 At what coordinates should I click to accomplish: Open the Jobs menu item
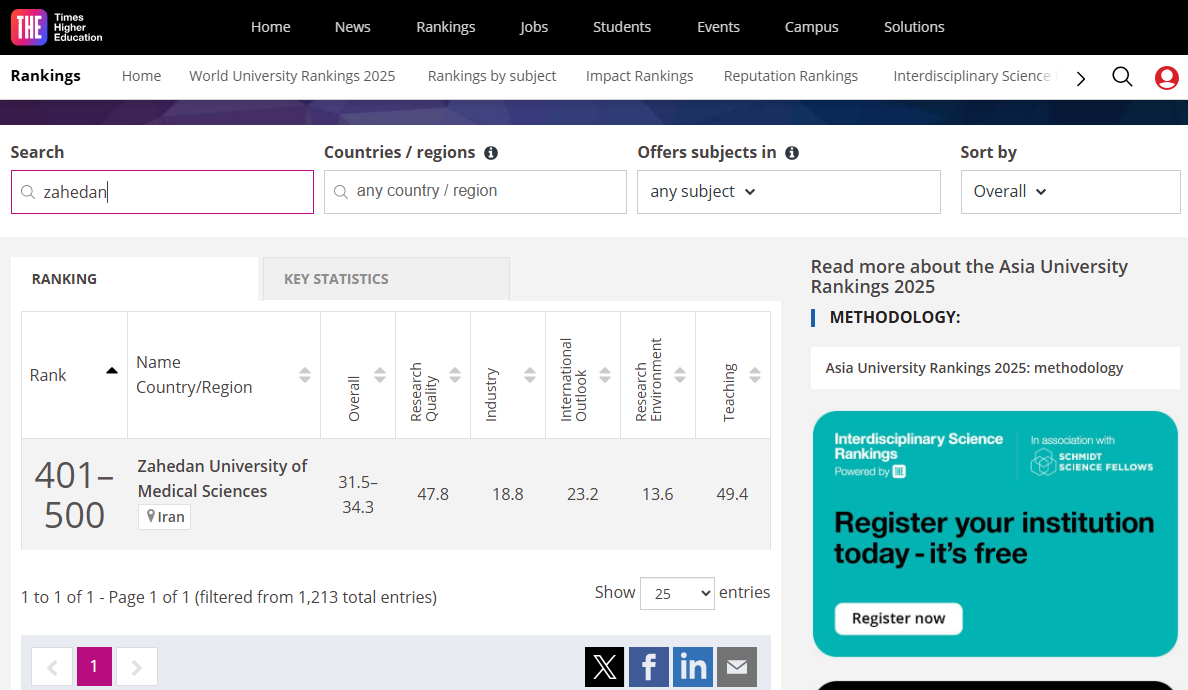point(533,27)
